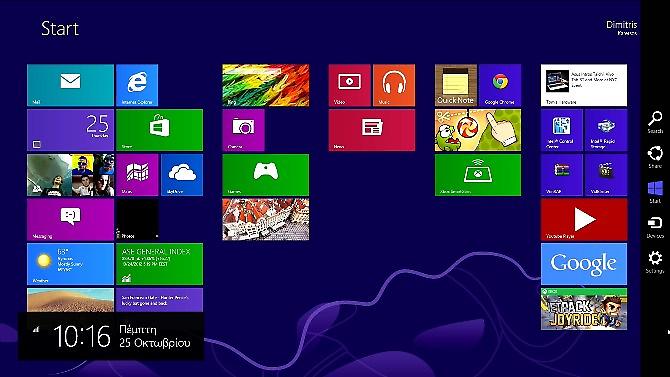The height and width of the screenshot is (377, 670).
Task: Open the Intel Rapid Storage tile
Action: pyautogui.click(x=606, y=130)
